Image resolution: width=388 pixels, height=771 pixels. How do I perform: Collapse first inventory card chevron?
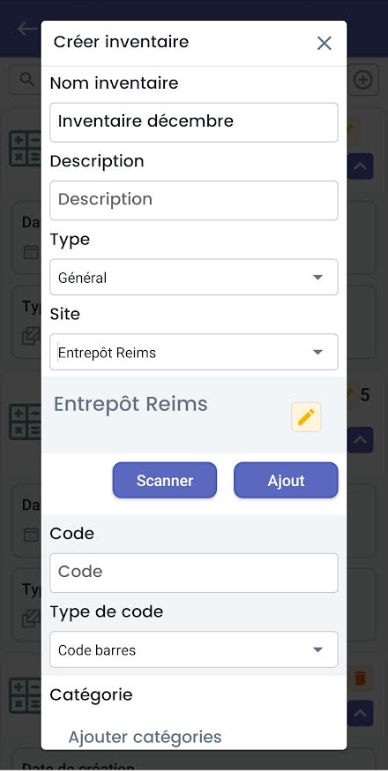[360, 166]
